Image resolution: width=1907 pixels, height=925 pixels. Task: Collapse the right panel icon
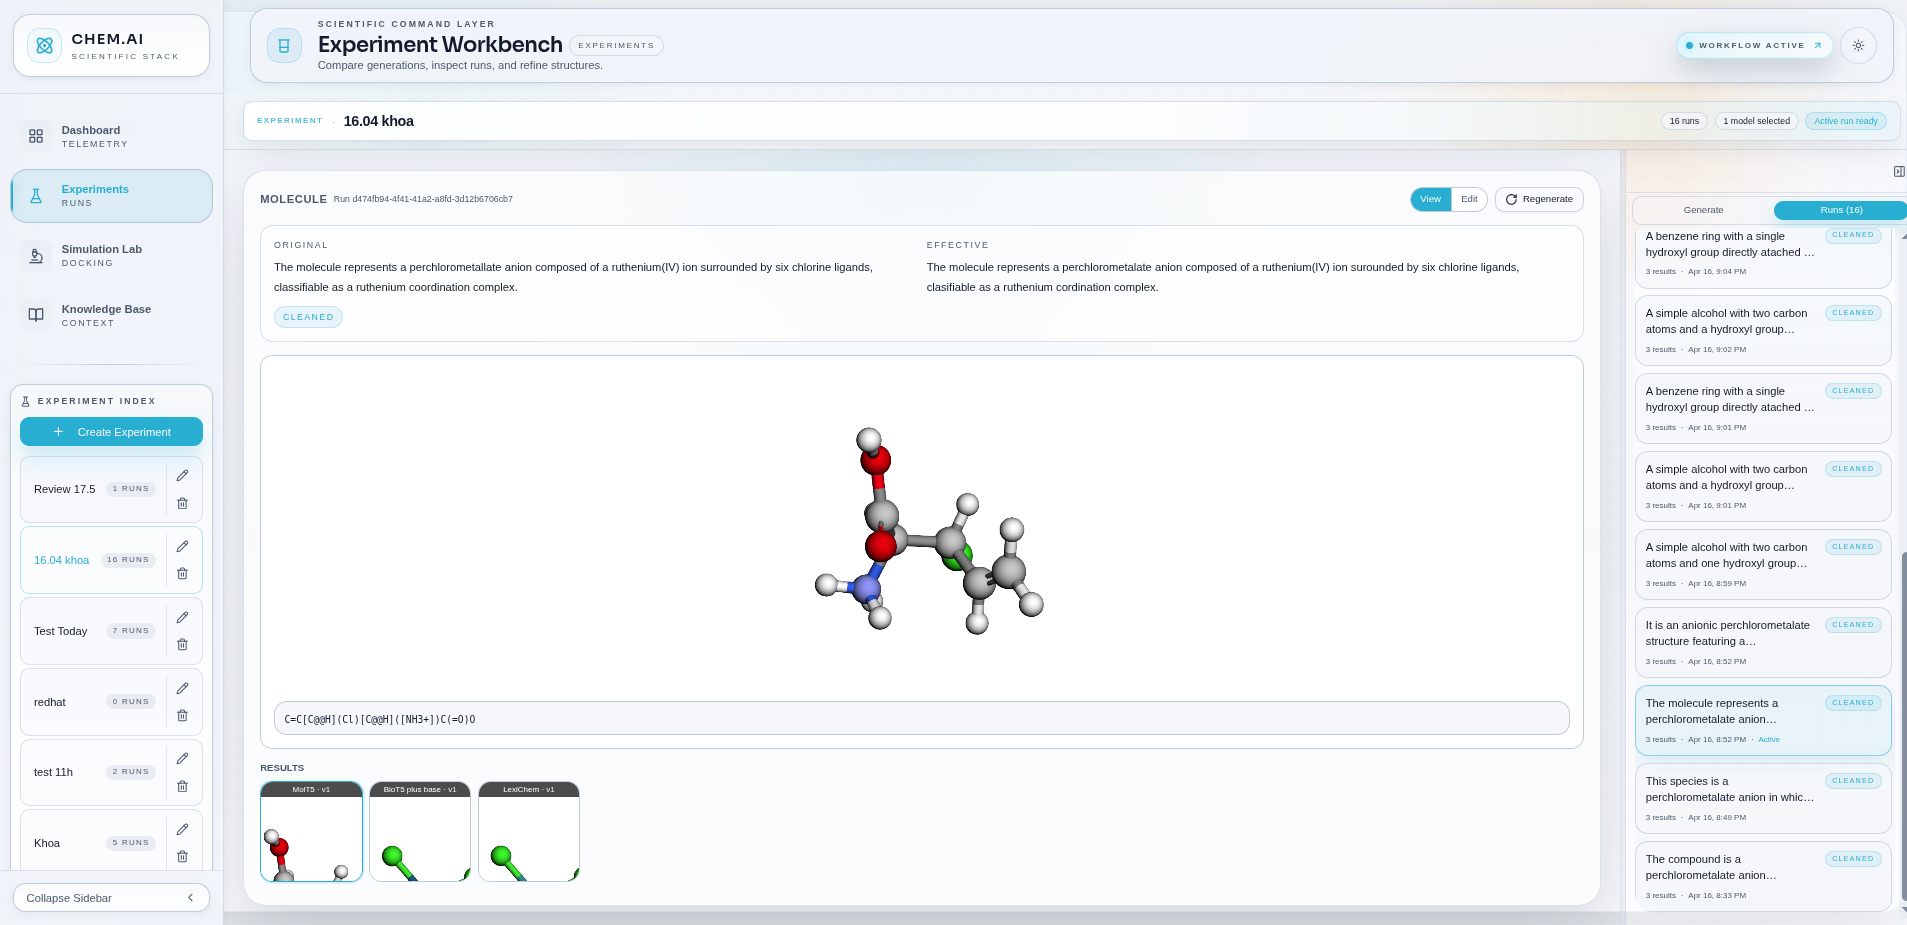(1898, 172)
